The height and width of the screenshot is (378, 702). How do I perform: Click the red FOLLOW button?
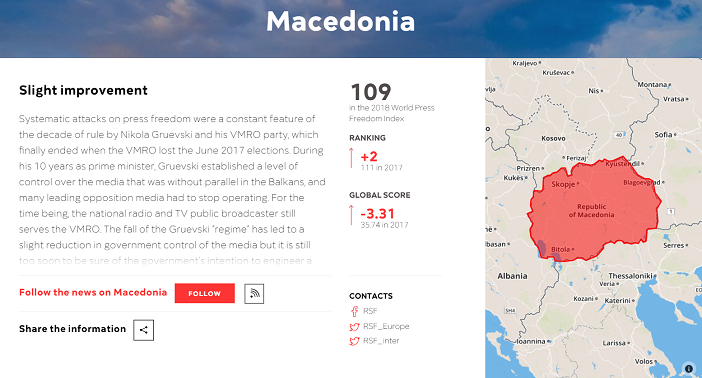(205, 293)
